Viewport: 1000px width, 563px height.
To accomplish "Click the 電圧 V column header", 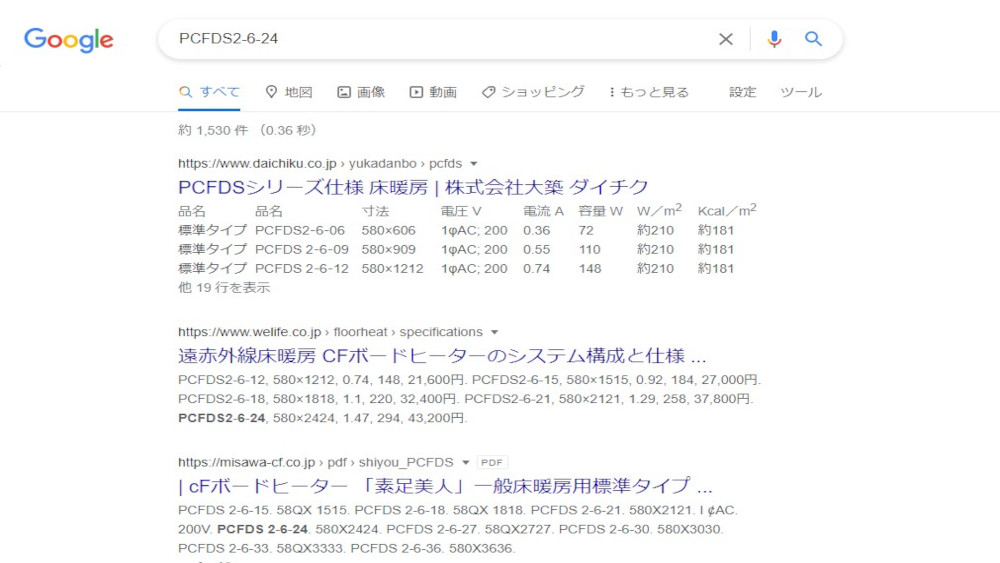I will coord(461,211).
